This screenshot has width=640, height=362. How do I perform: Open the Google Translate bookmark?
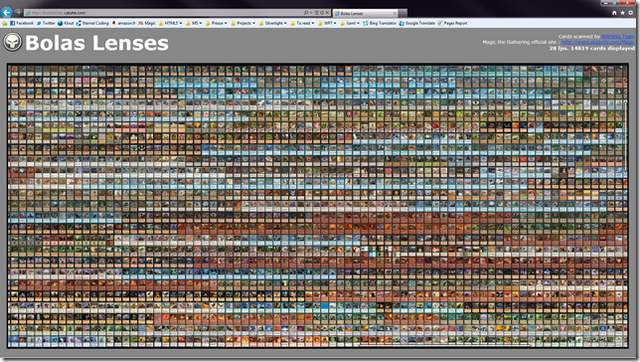point(417,23)
